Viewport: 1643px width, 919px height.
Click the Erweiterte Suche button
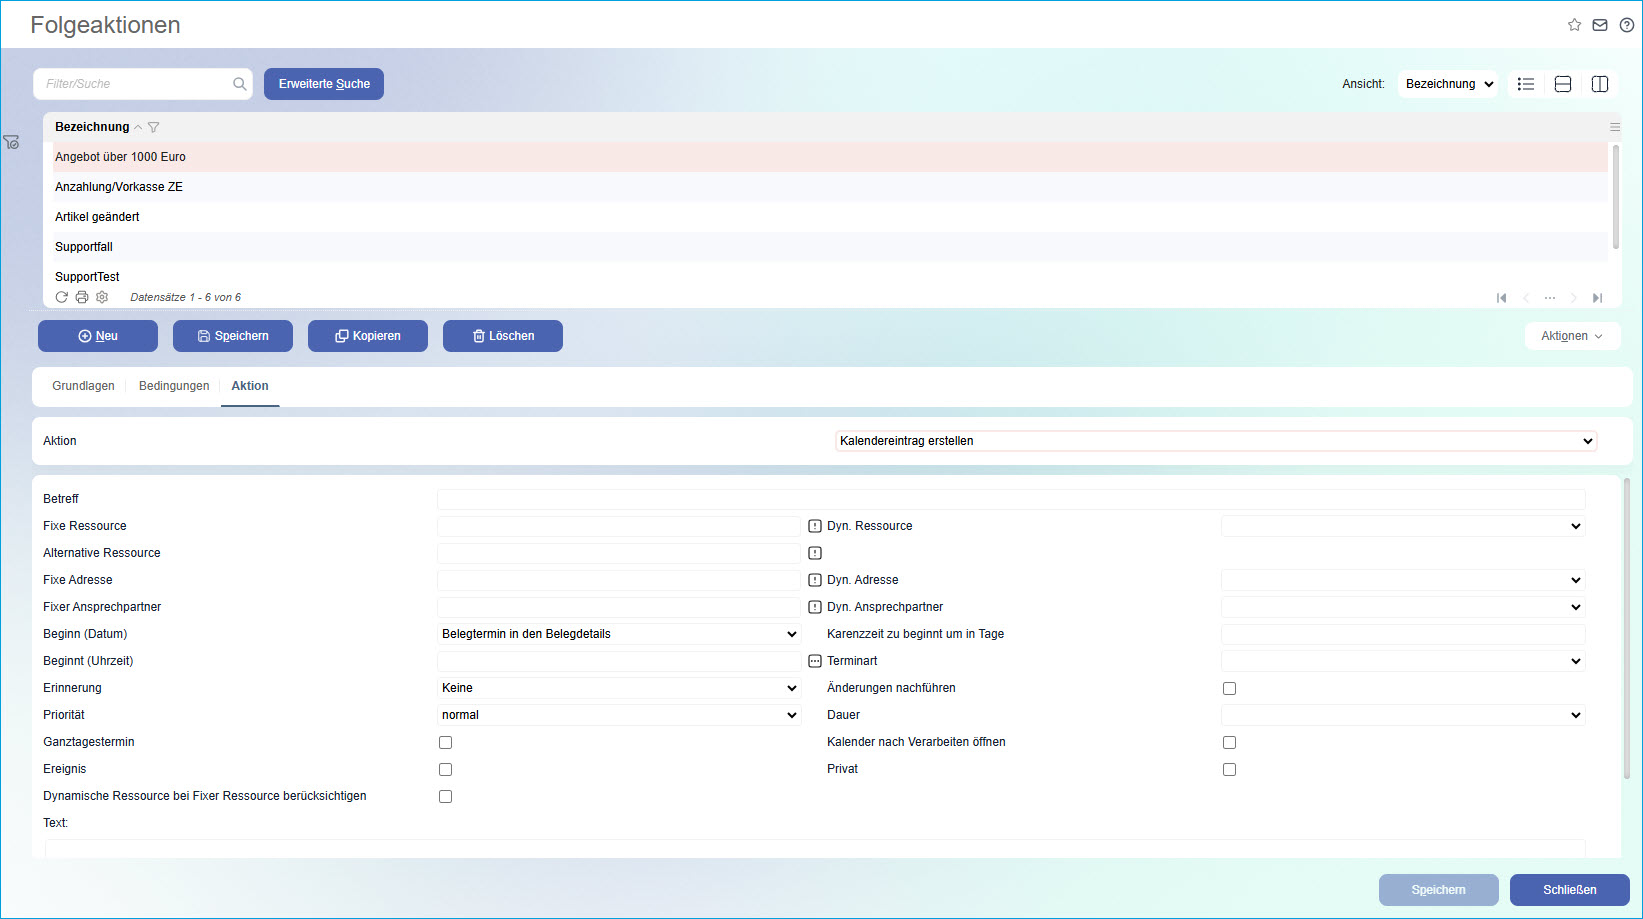point(324,84)
